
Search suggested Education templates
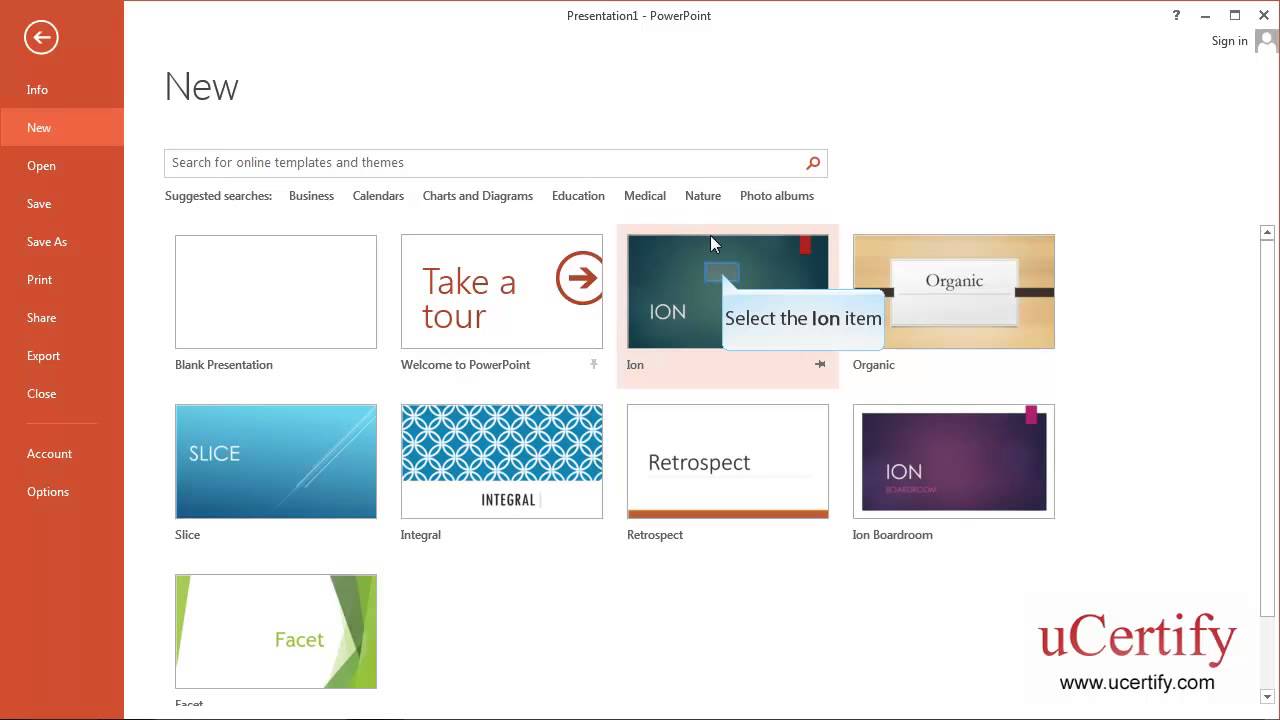pos(578,196)
